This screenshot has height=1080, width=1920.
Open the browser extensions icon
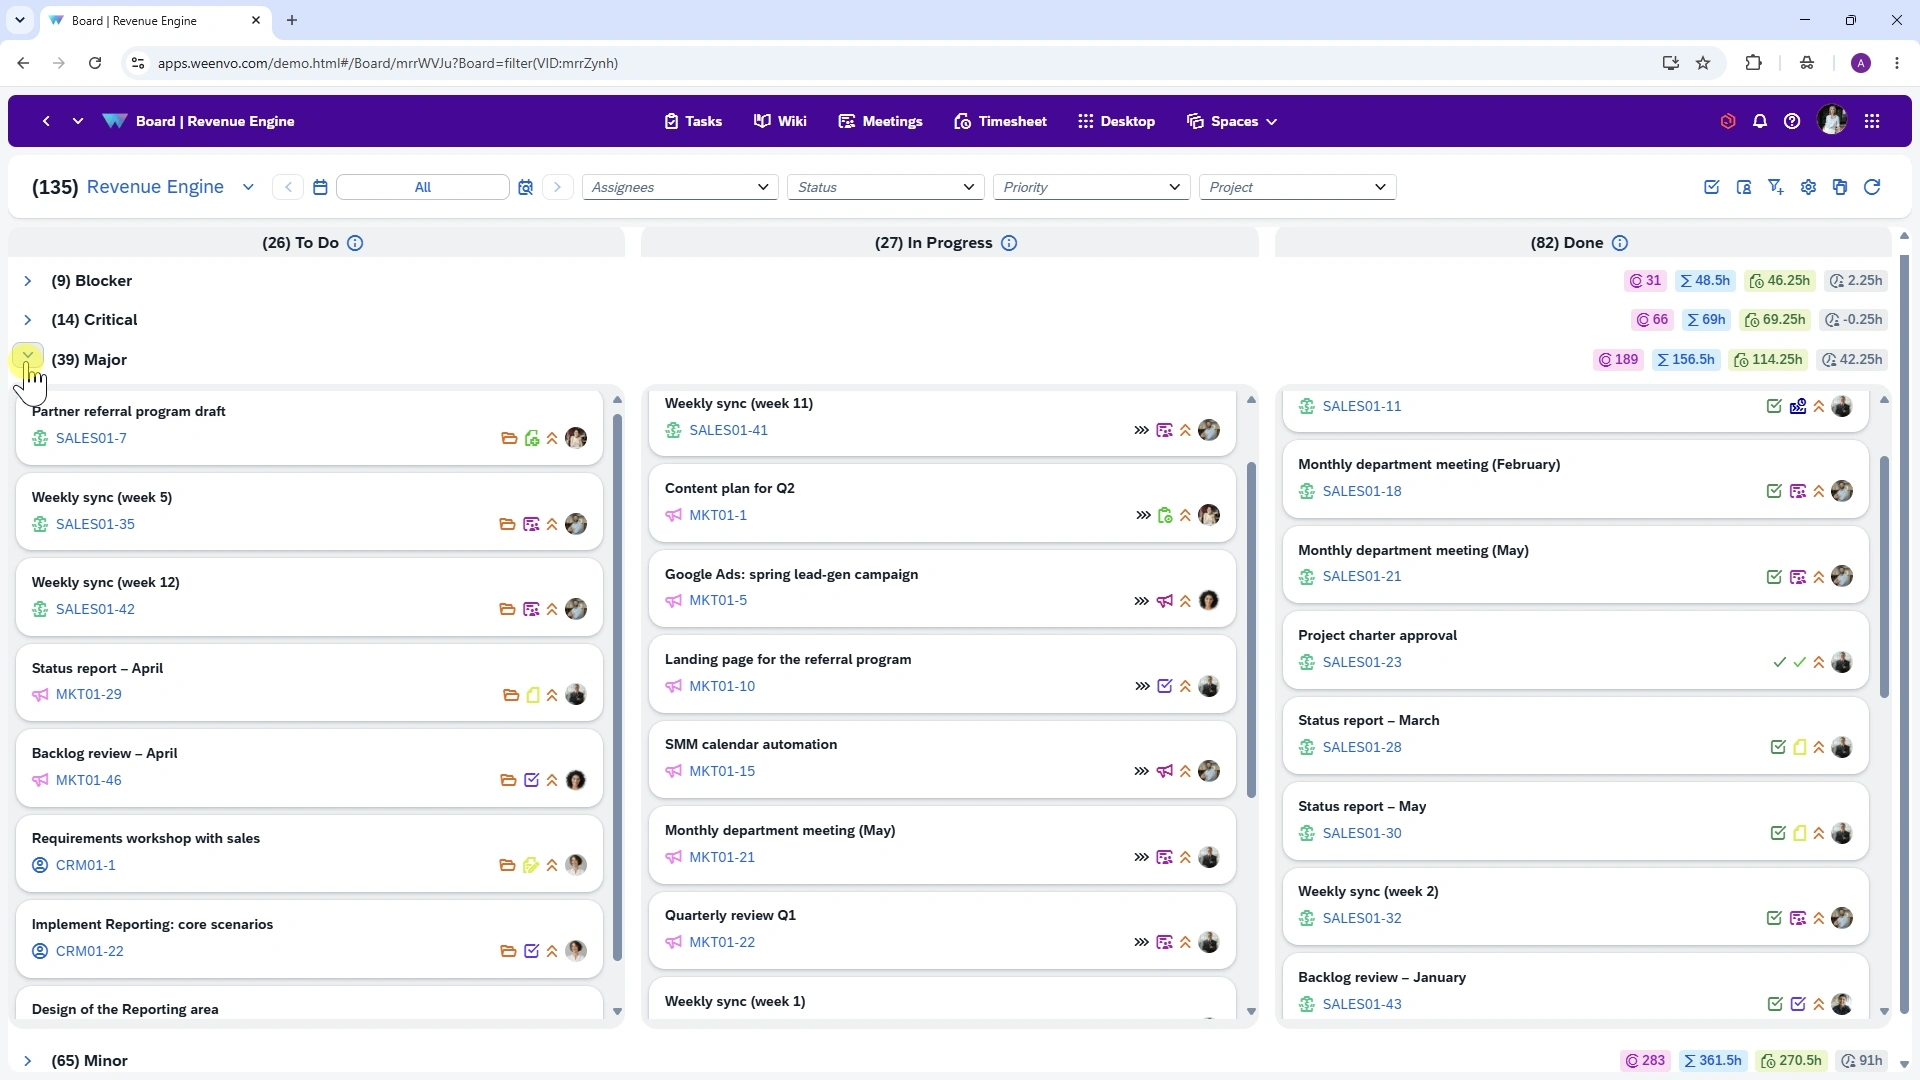1753,63
